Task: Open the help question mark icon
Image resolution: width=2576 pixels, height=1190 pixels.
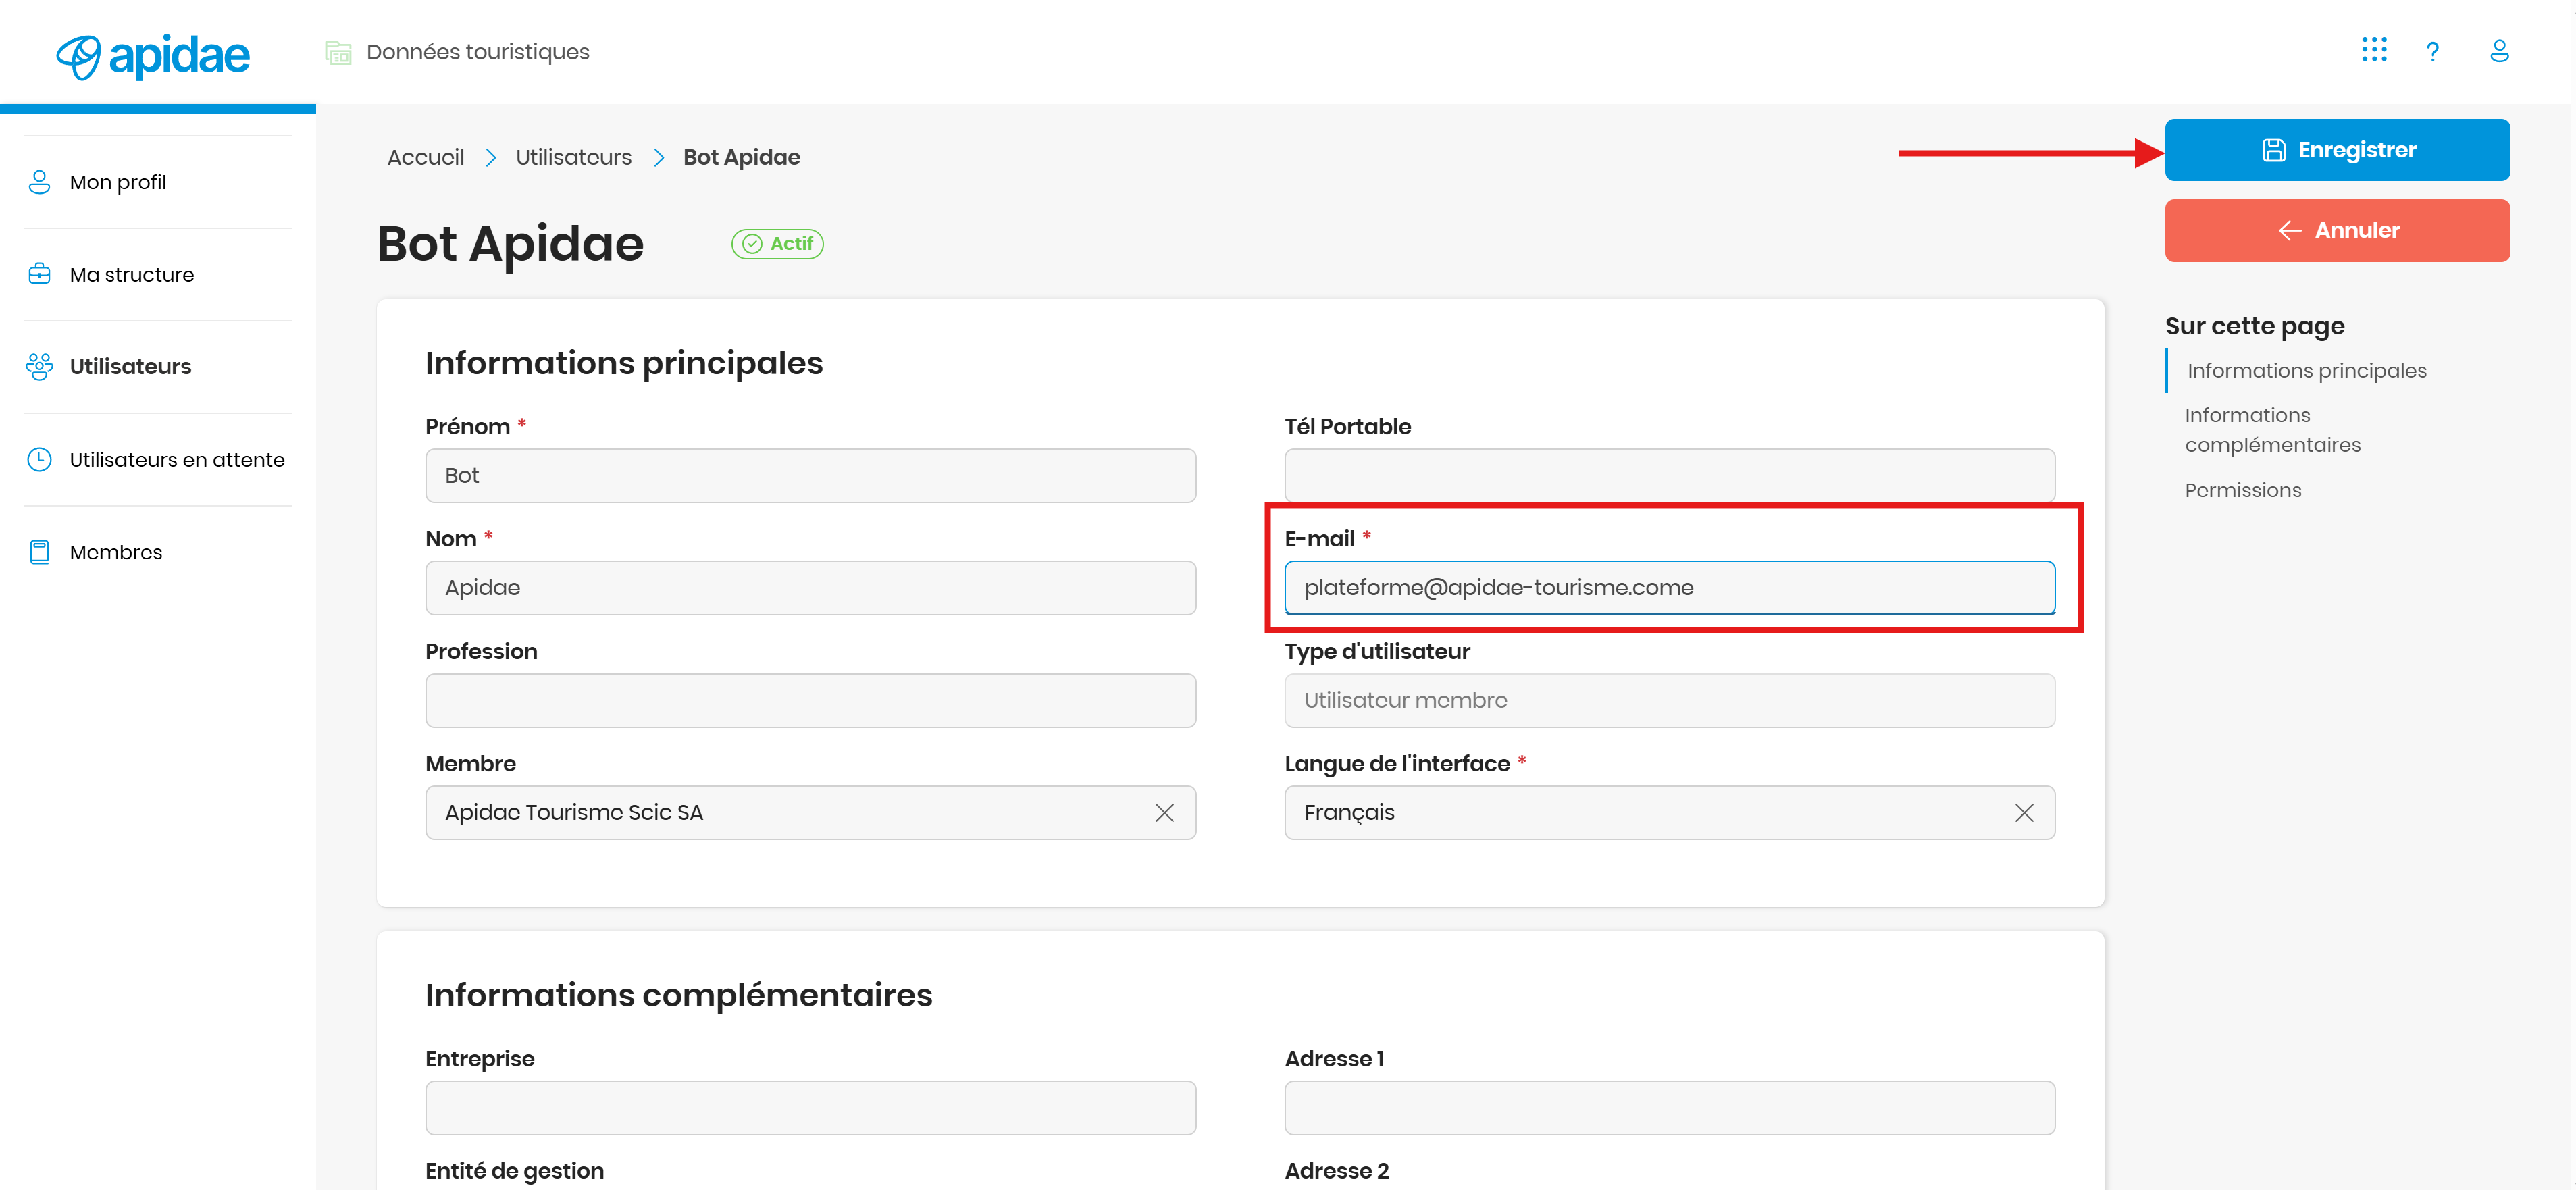Action: (x=2433, y=51)
